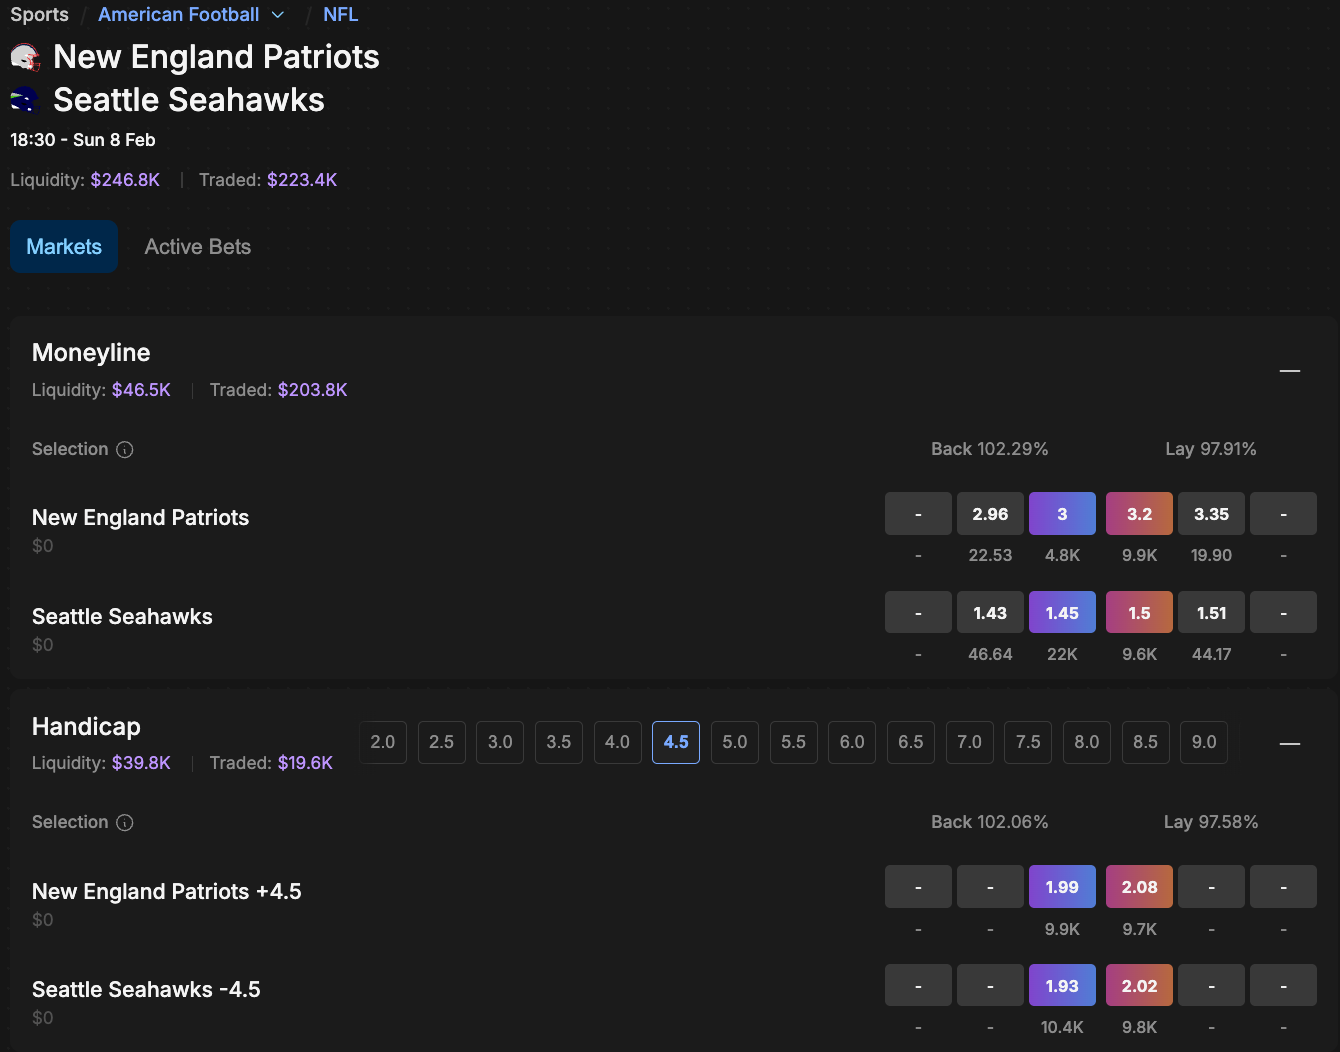Select the 6.0 handicap line
The width and height of the screenshot is (1340, 1052).
pyautogui.click(x=852, y=742)
